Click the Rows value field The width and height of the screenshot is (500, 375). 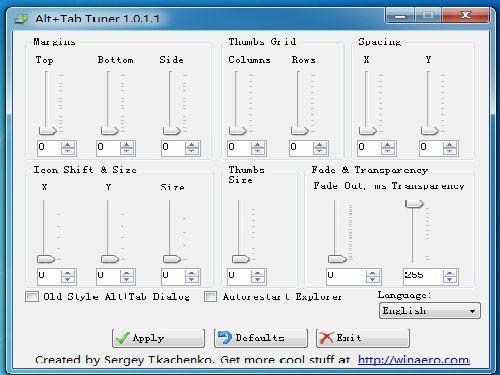pyautogui.click(x=301, y=148)
